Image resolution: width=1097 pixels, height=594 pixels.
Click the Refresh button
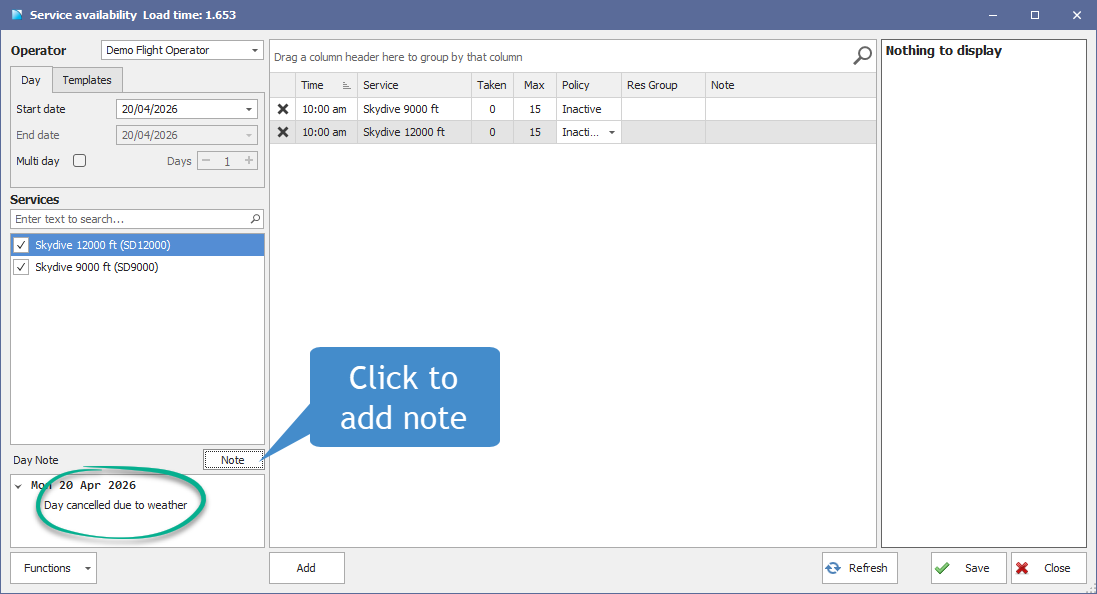(x=859, y=568)
